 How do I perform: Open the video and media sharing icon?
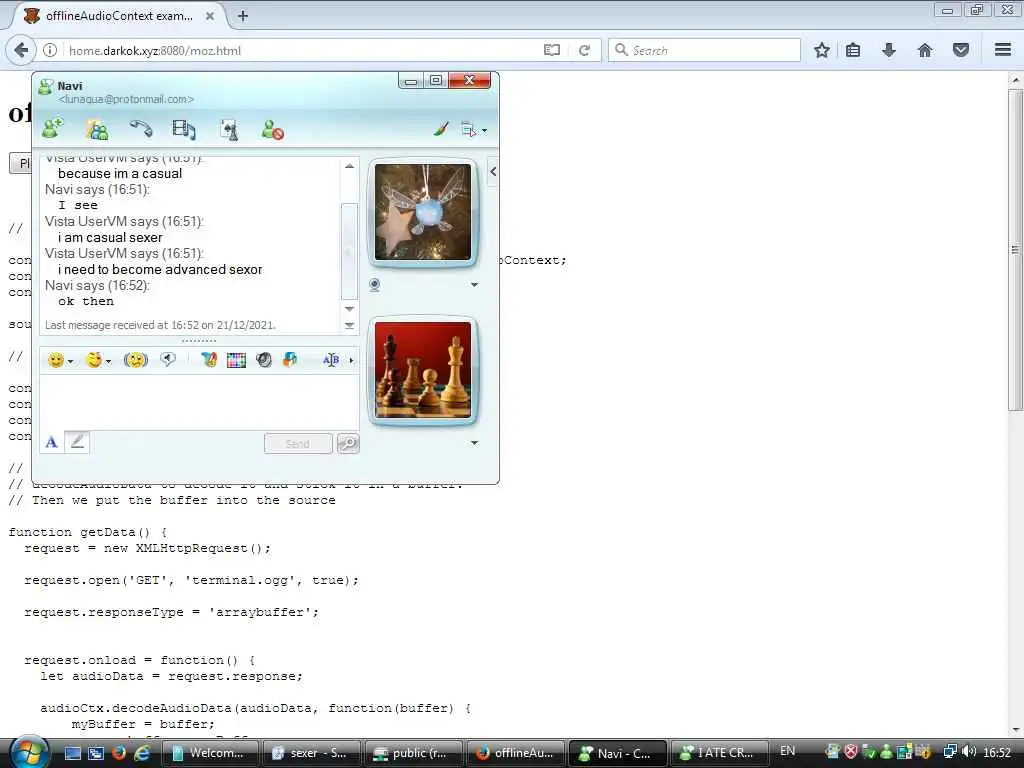[184, 129]
